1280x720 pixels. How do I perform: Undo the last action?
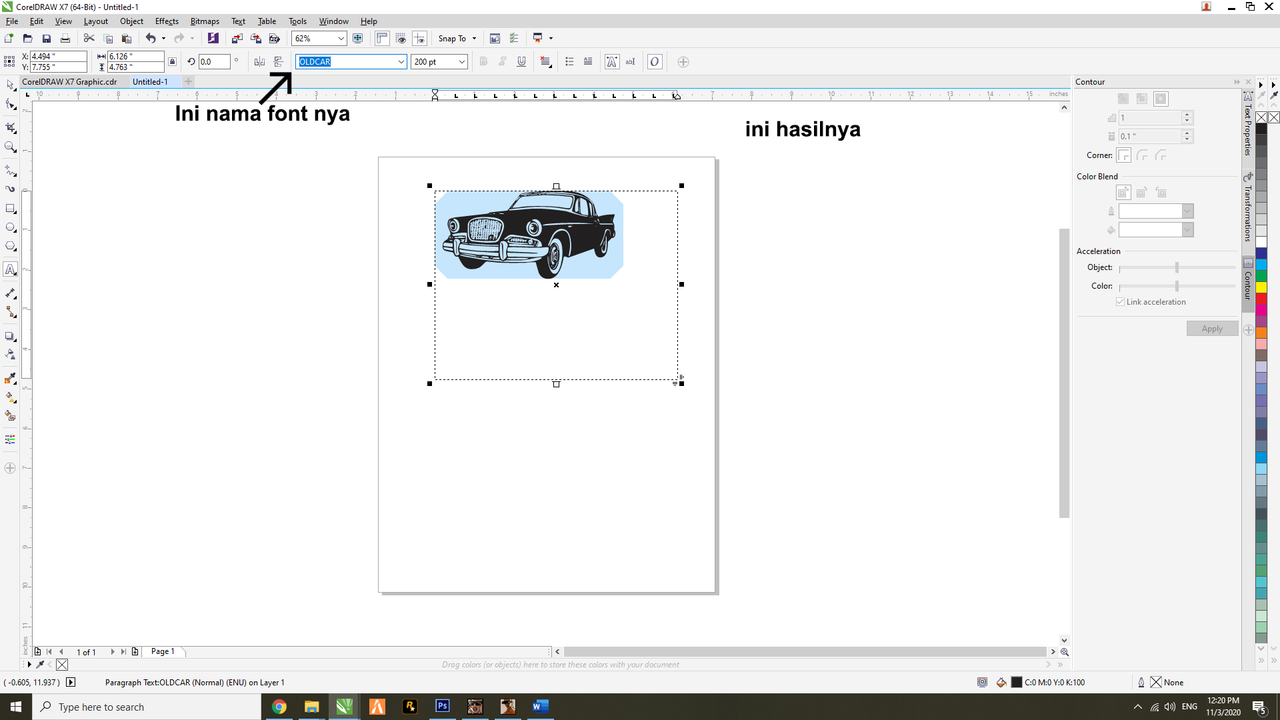pyautogui.click(x=150, y=38)
